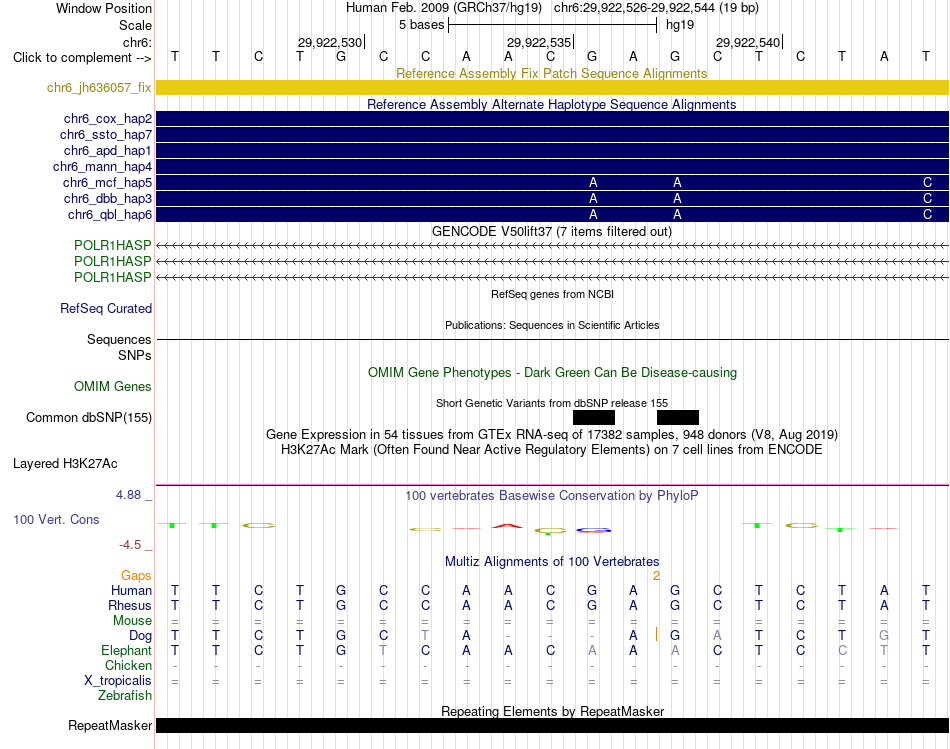950x749 pixels.
Task: Open the Alternate Haplotype Sequence Alignments title
Action: click(x=551, y=104)
